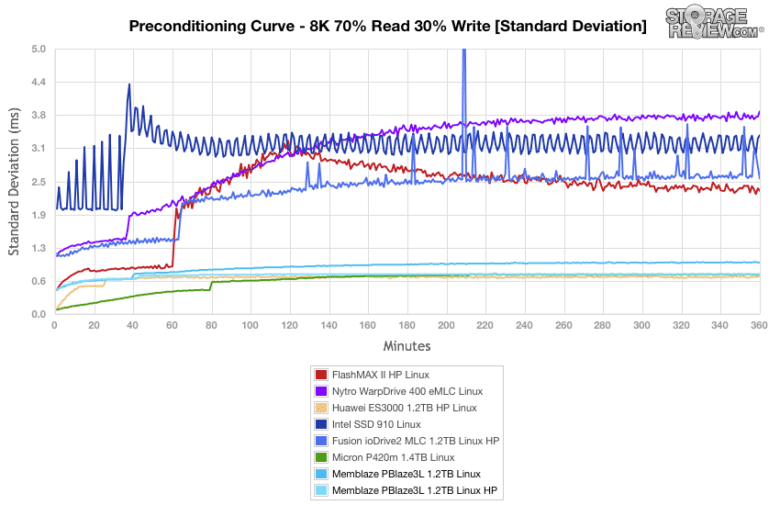Click the 220 minutes x-axis label
780x516 pixels.
click(x=485, y=325)
